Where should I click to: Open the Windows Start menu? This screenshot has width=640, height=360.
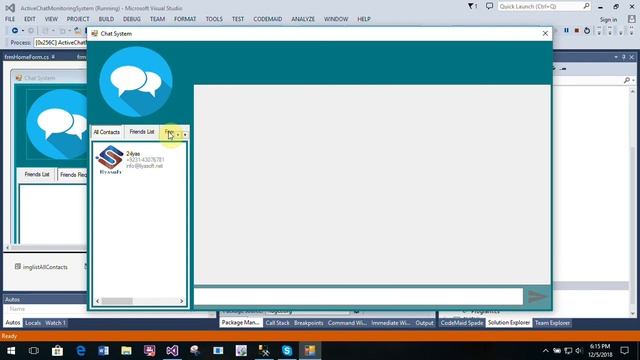pos(11,351)
